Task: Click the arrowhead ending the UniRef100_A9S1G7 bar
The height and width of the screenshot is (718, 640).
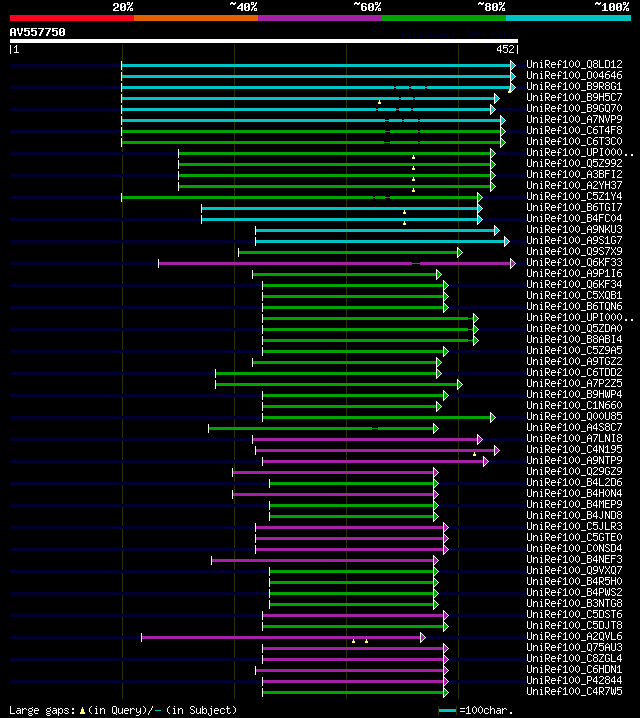Action: 507,241
